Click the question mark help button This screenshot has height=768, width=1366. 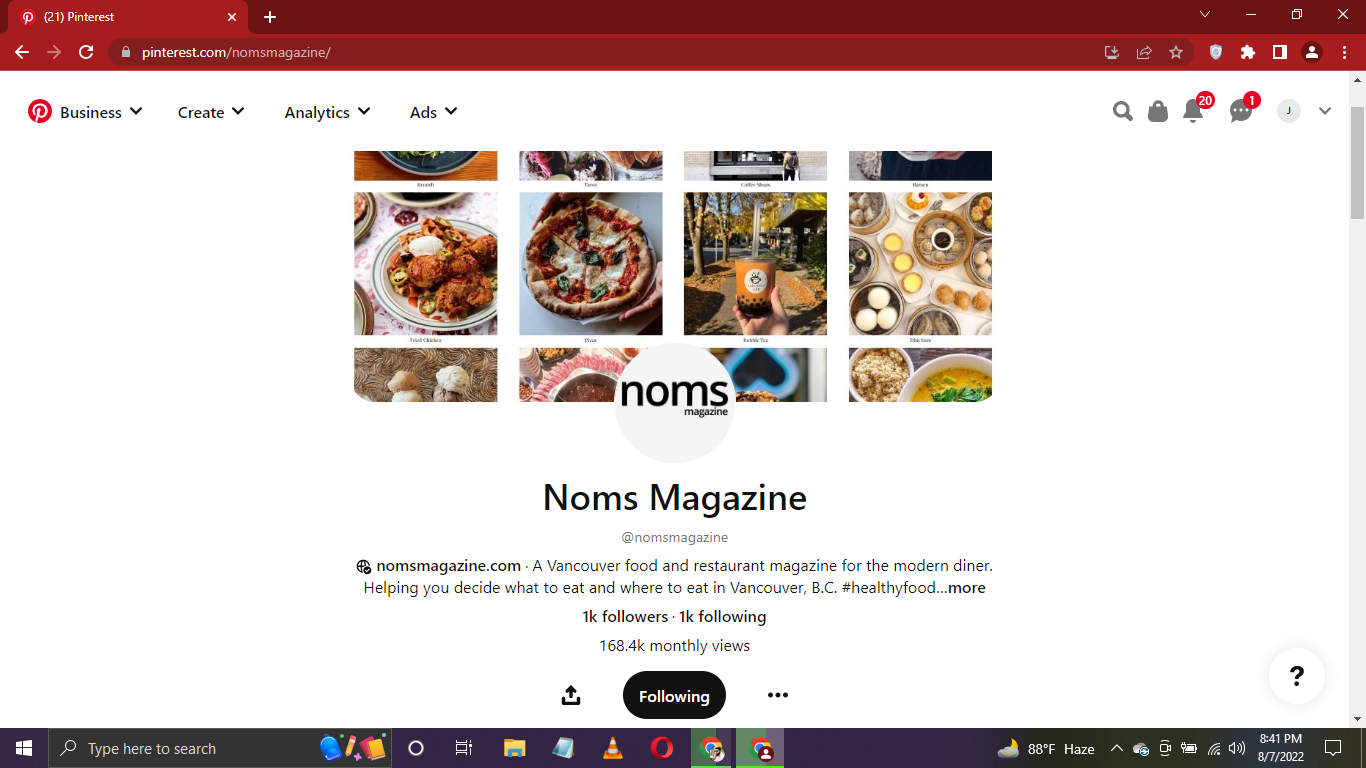pyautogui.click(x=1297, y=676)
